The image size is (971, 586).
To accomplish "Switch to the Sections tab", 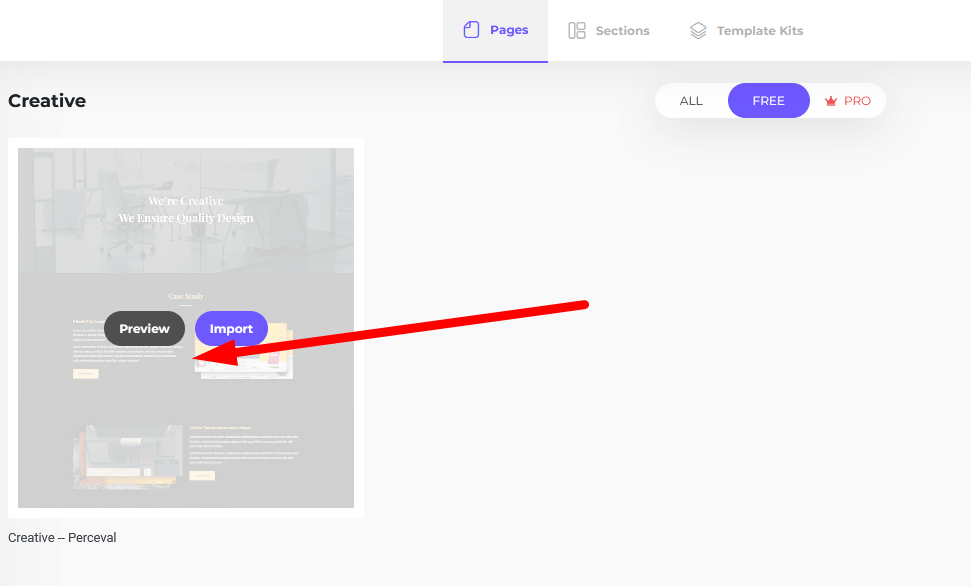I will [609, 30].
